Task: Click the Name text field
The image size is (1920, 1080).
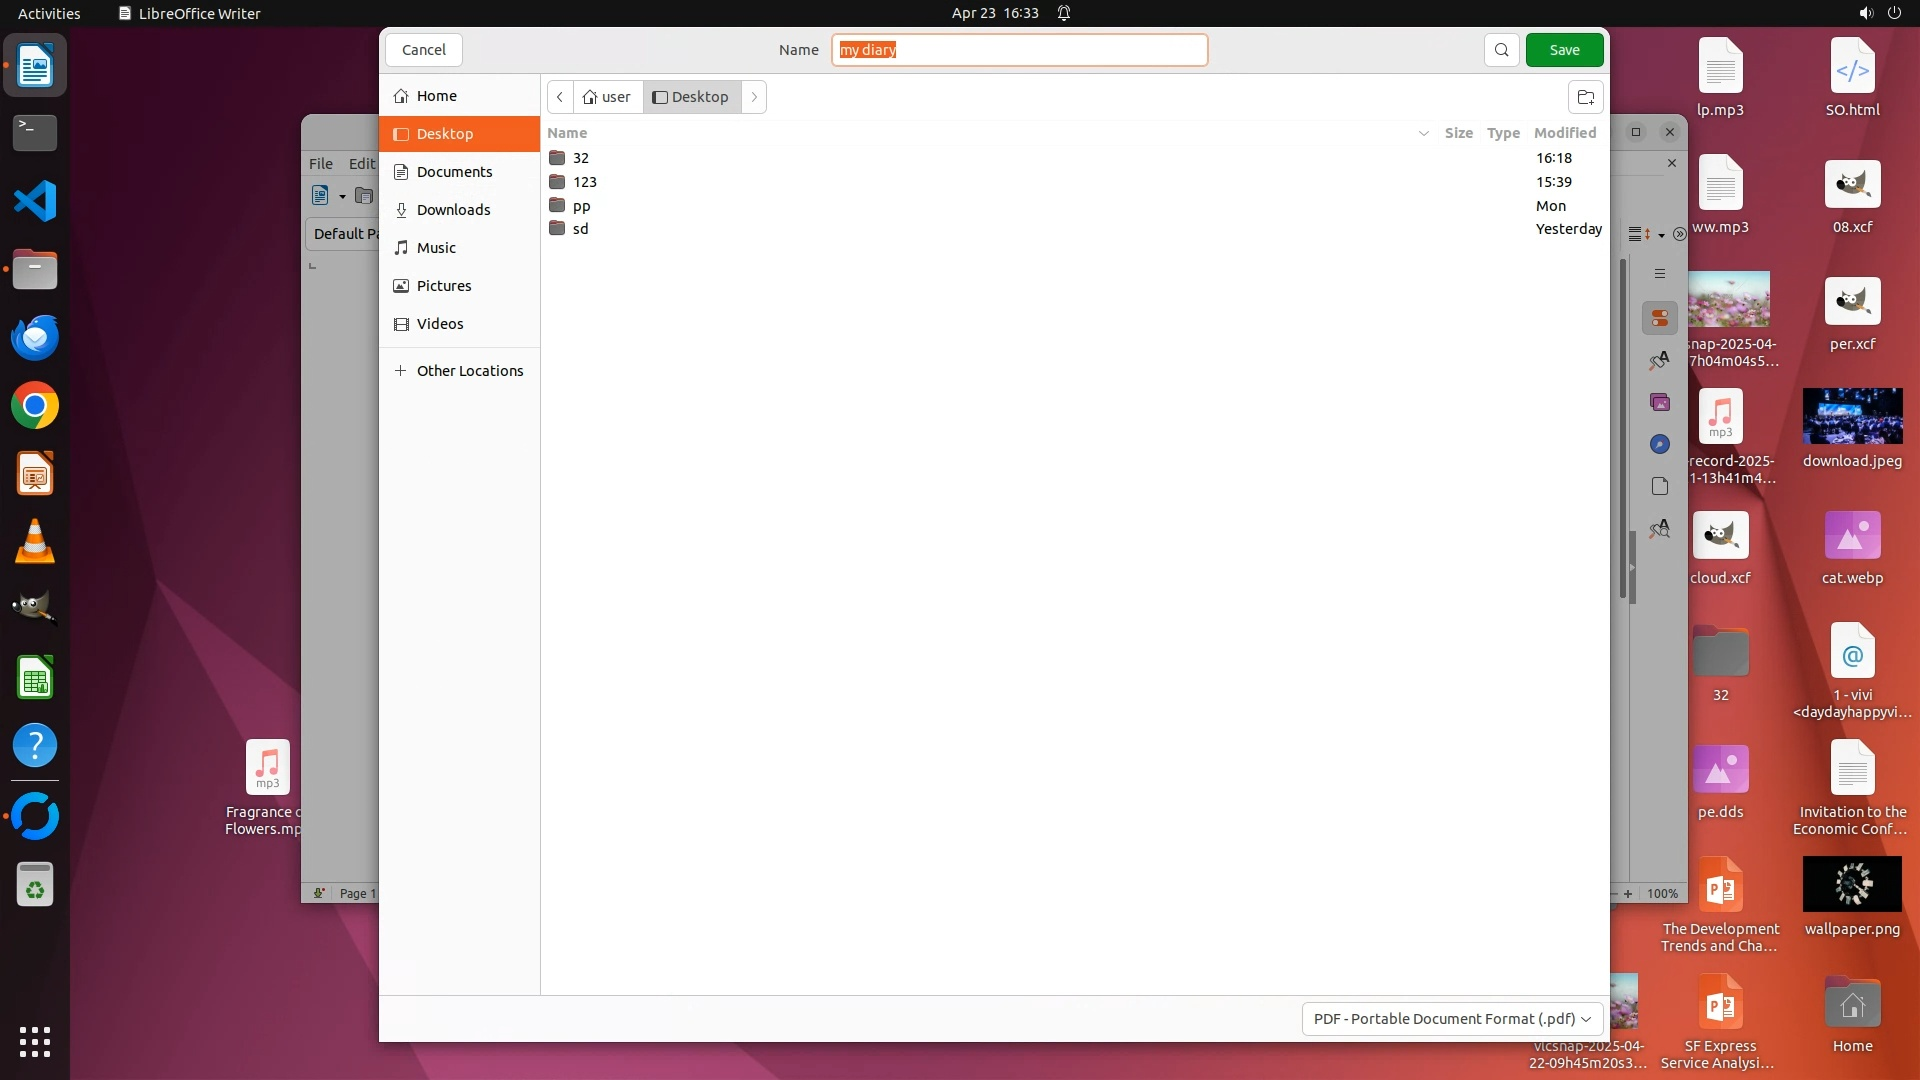Action: tap(1019, 50)
